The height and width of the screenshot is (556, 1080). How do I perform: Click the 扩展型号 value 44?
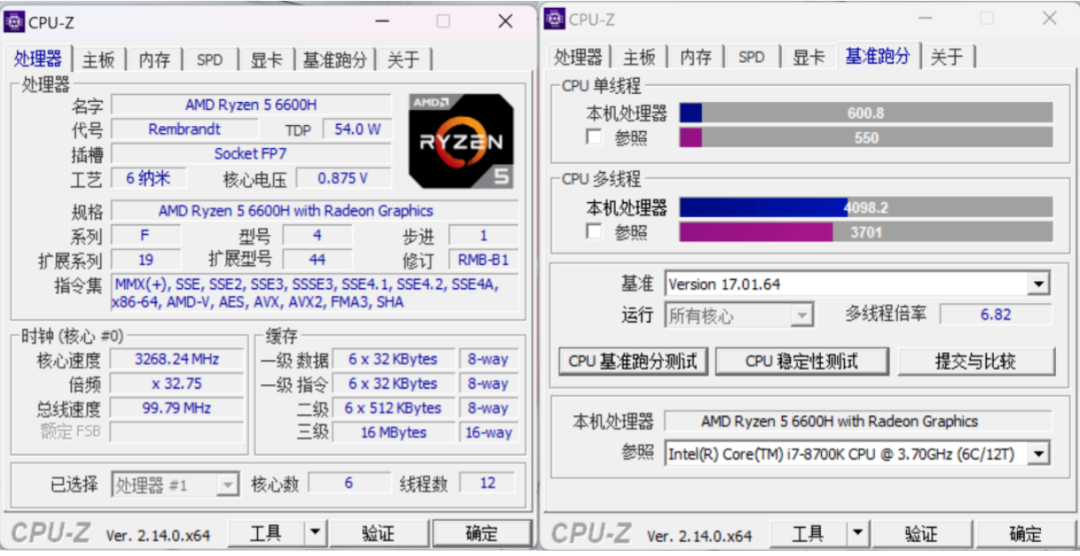(x=317, y=260)
